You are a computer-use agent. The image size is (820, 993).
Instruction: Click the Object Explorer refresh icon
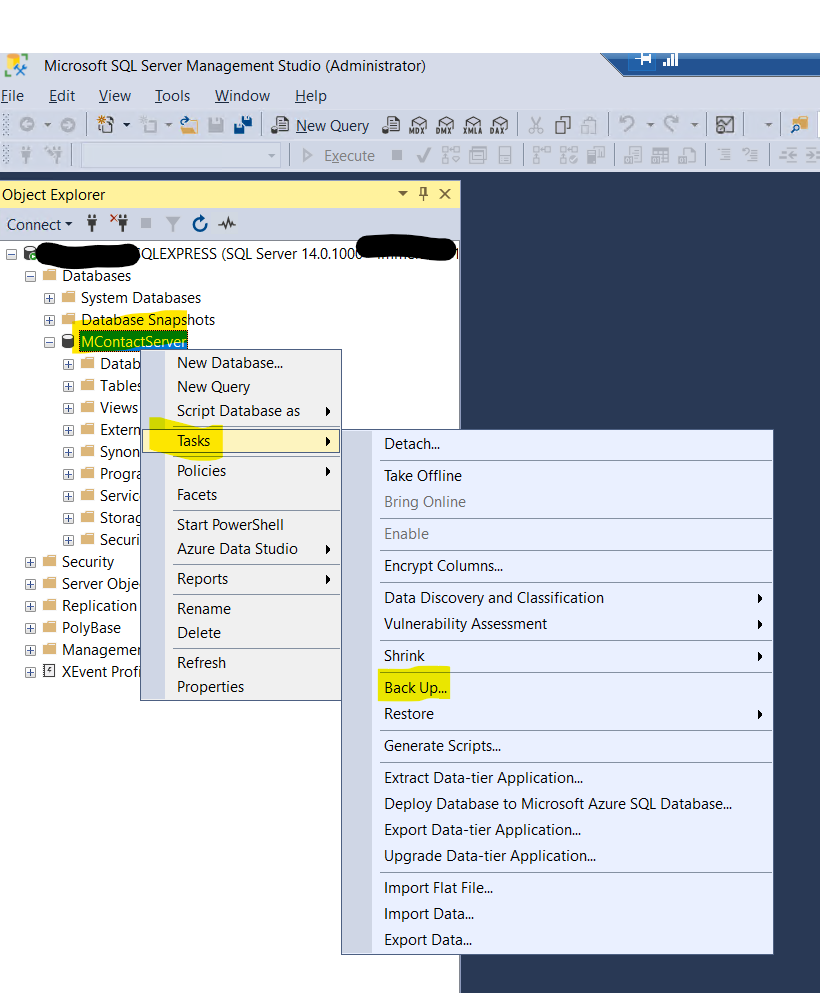coord(200,224)
